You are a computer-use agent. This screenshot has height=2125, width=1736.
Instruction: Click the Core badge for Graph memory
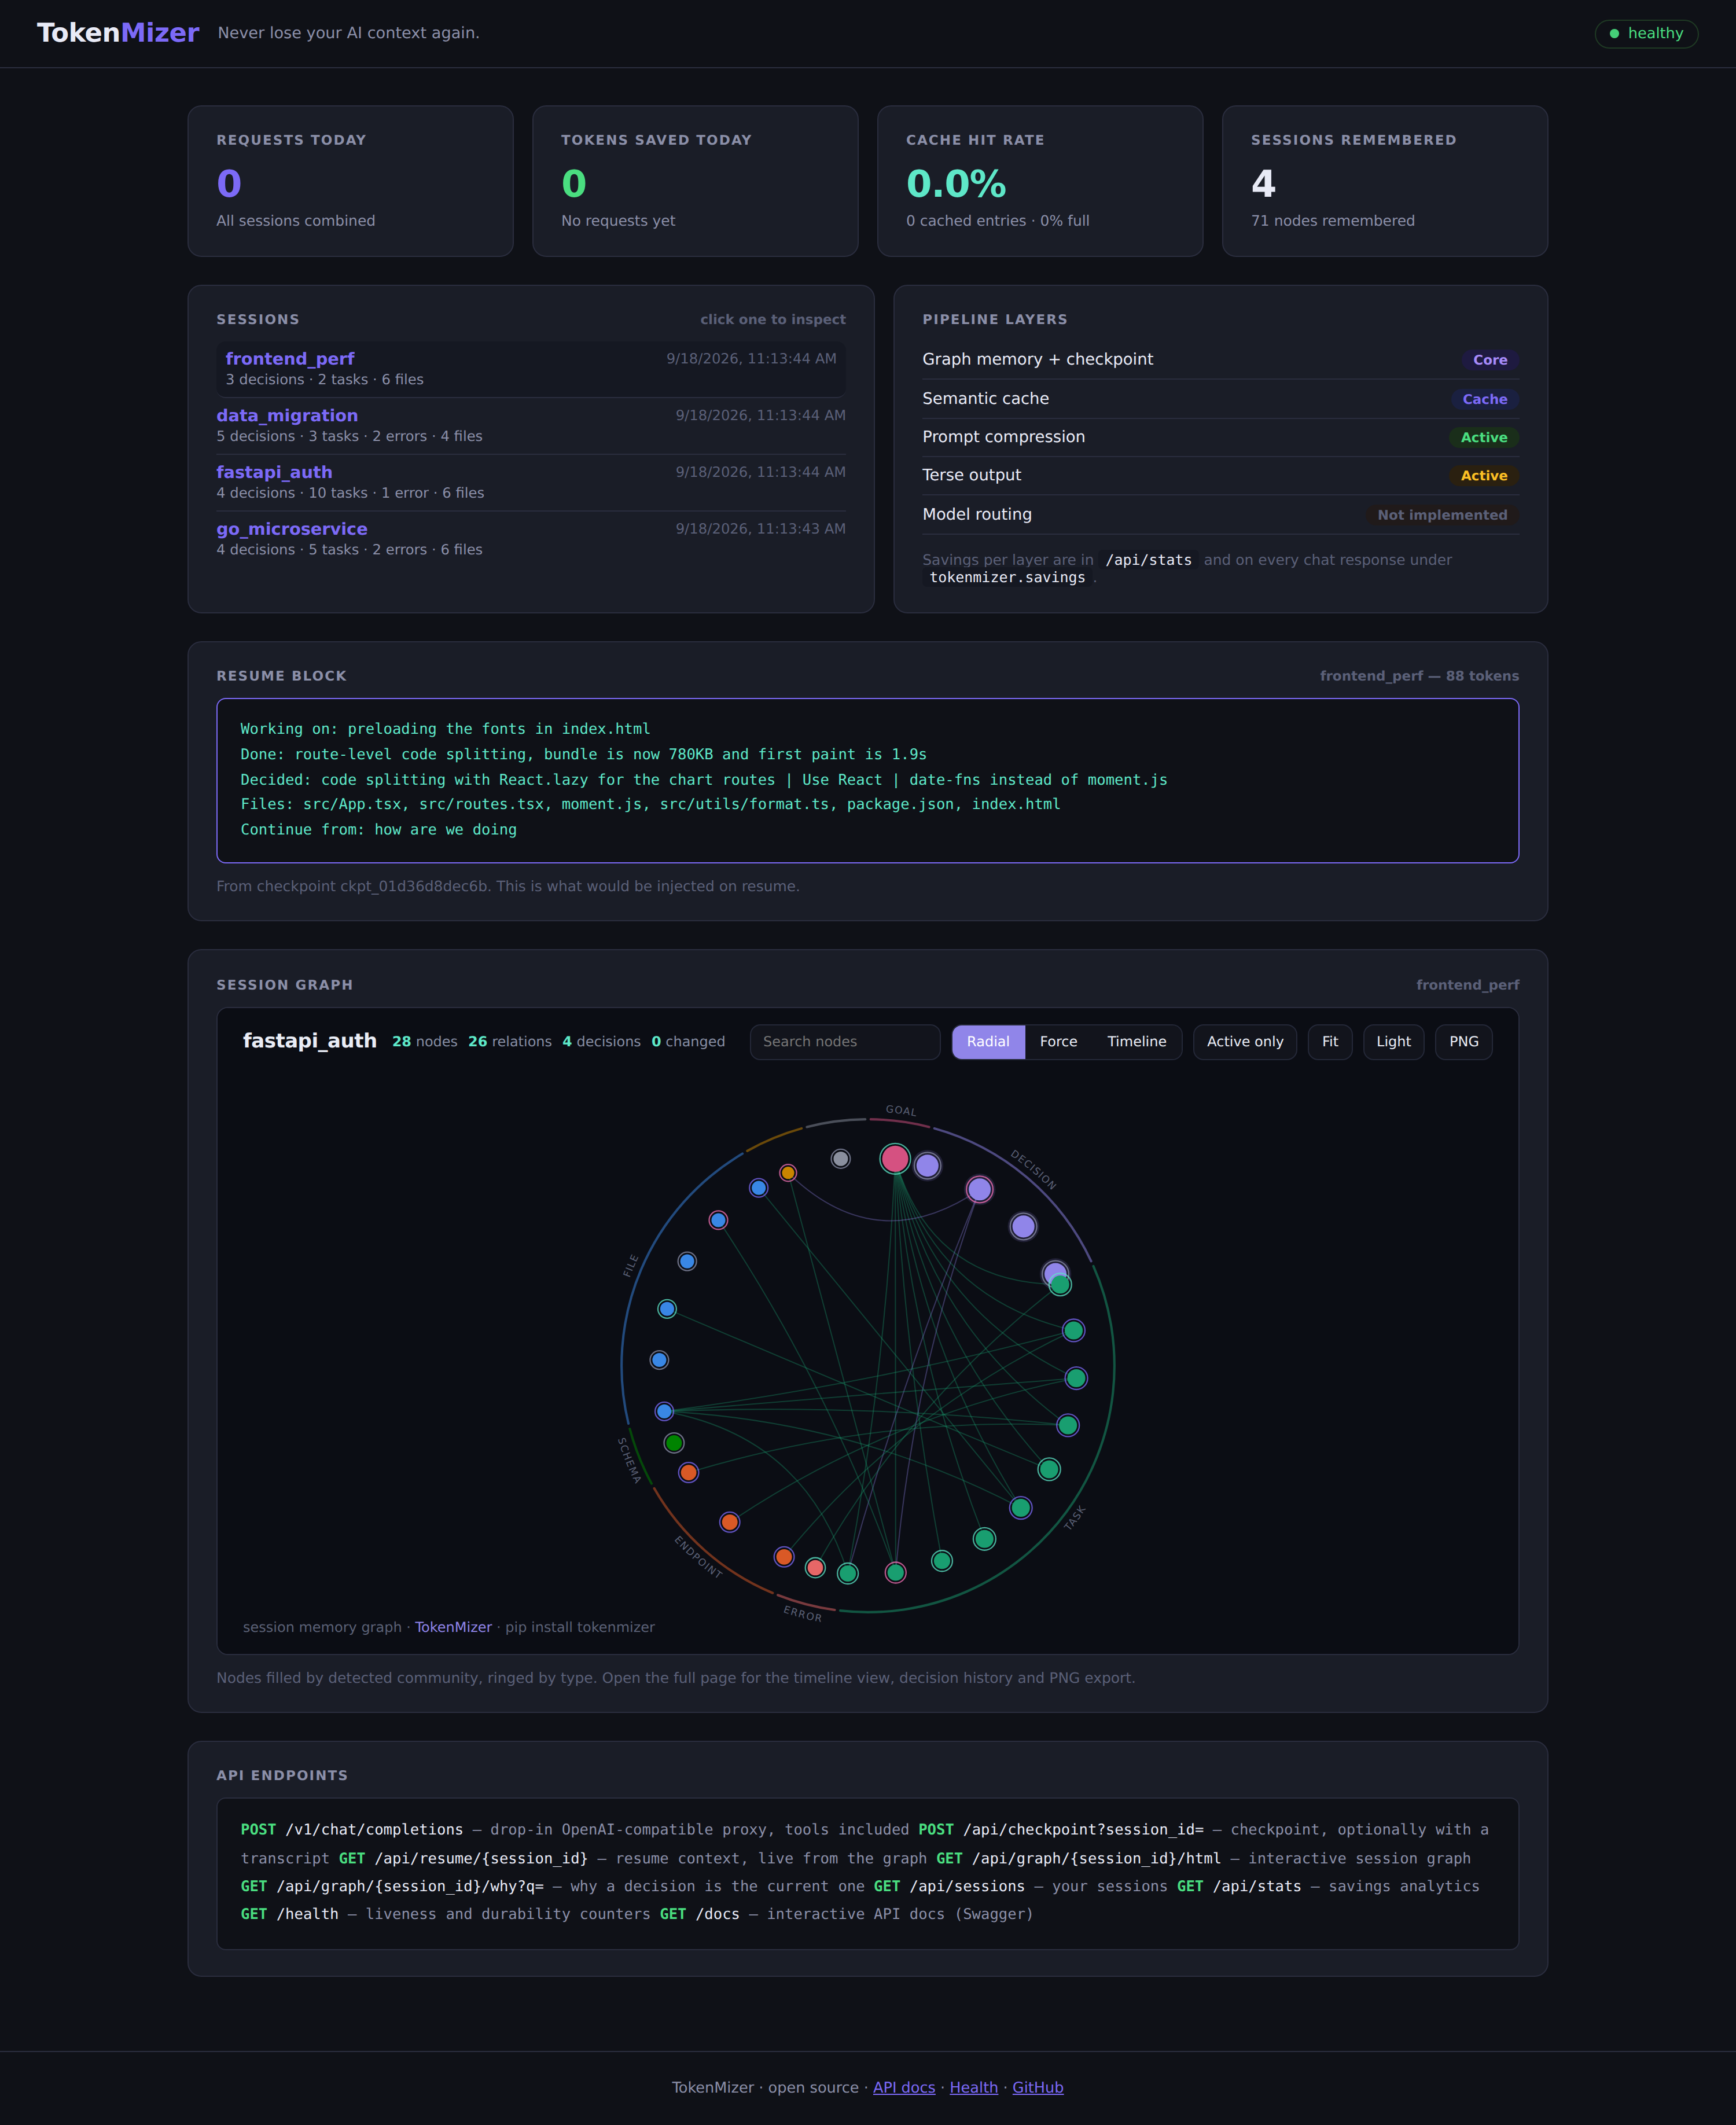[1490, 360]
